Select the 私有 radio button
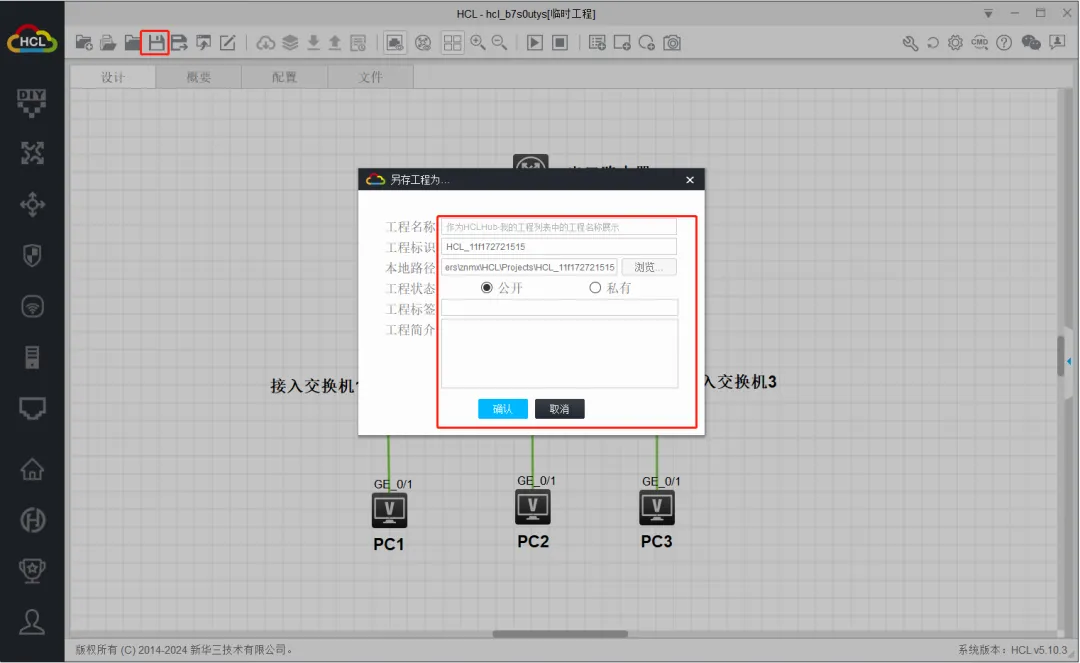This screenshot has width=1080, height=663. point(595,288)
